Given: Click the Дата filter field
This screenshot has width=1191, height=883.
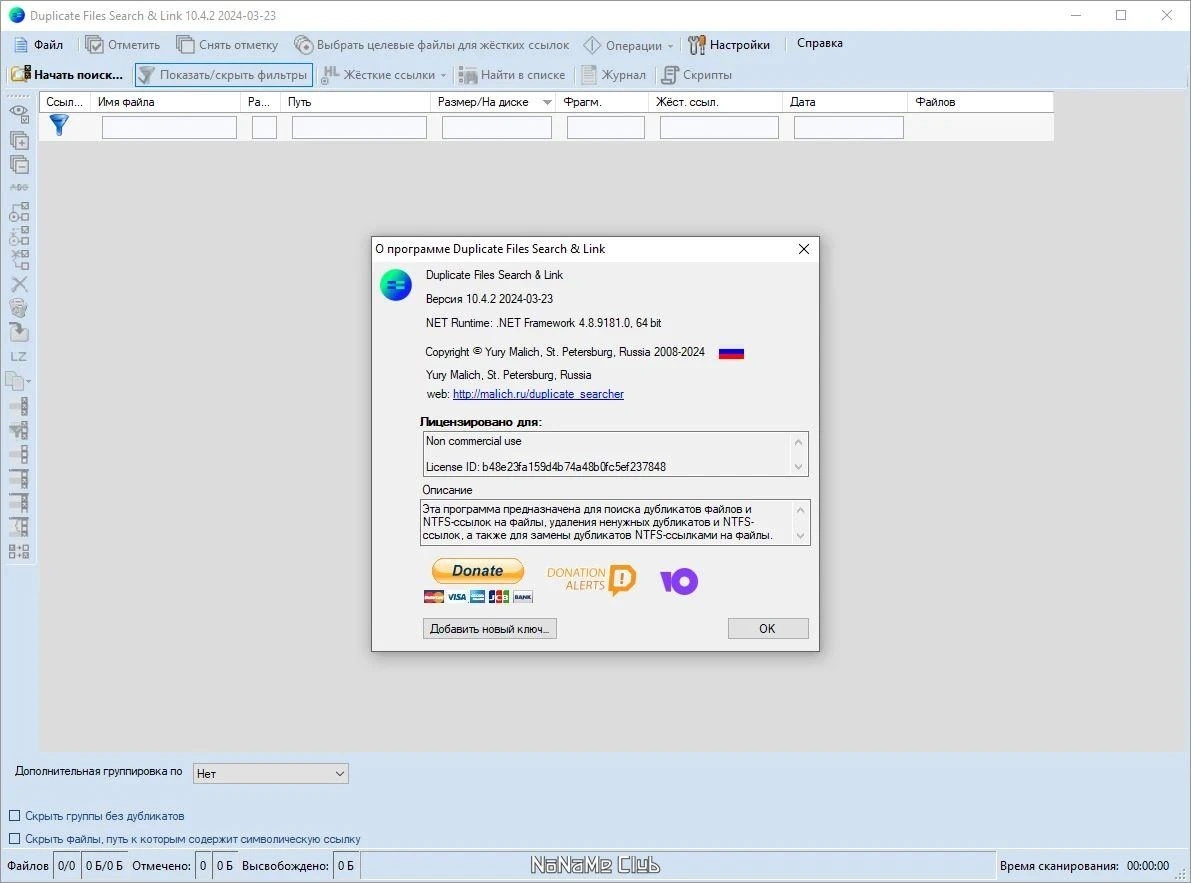Looking at the screenshot, I should pos(848,127).
